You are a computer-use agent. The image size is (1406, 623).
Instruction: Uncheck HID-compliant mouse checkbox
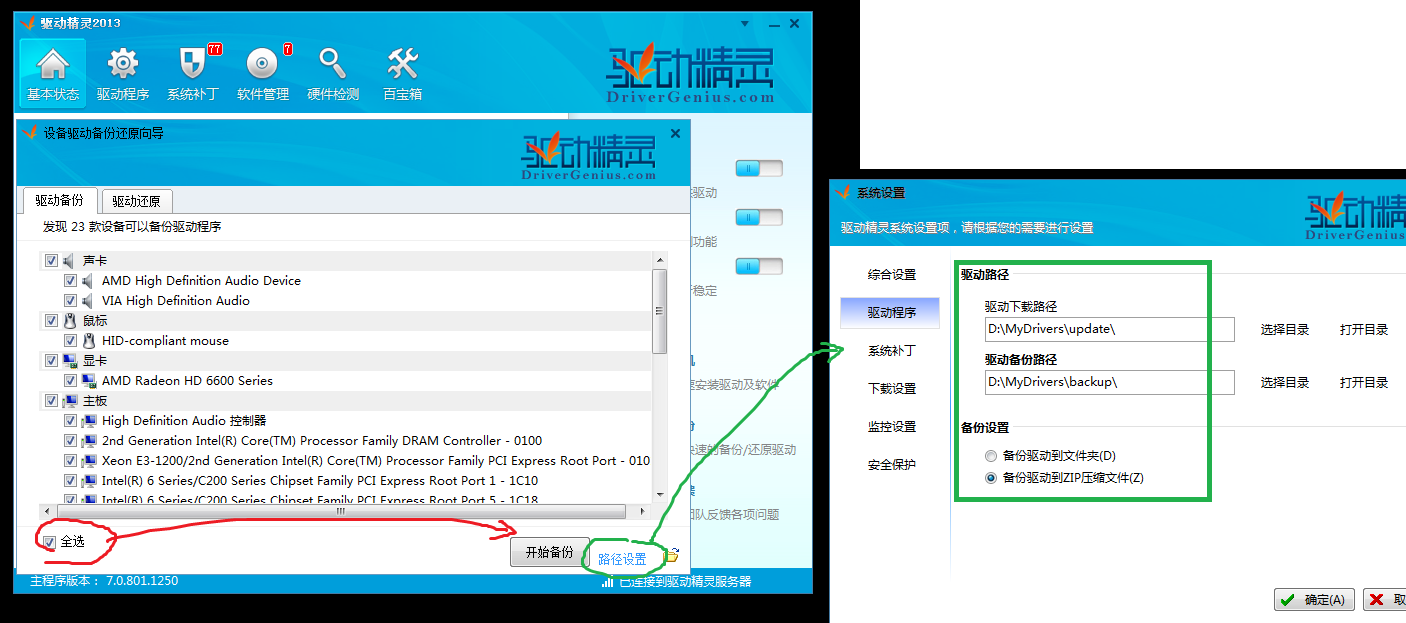(x=70, y=341)
